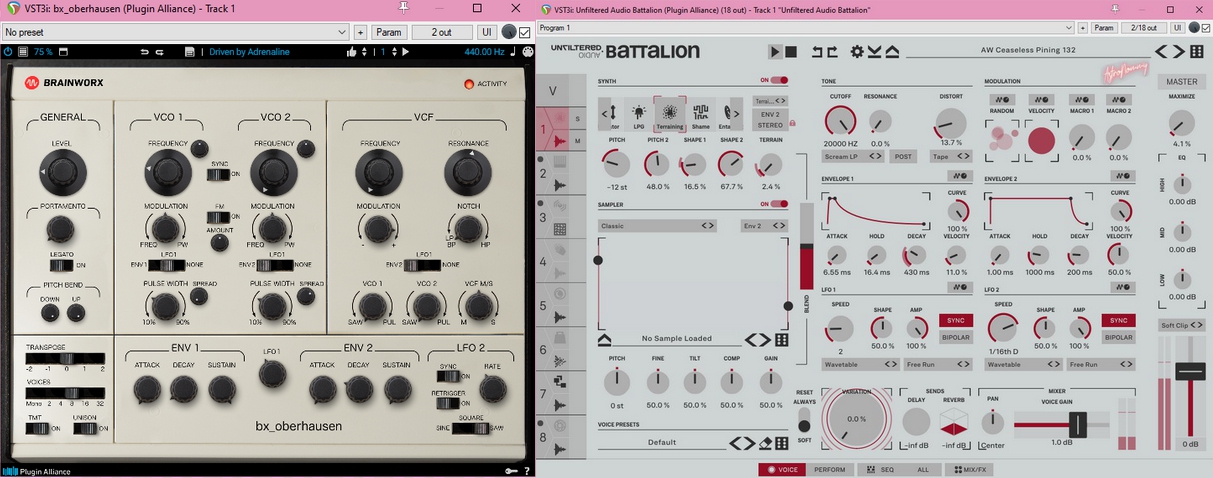Viewport: 1213px width, 478px height.
Task: Open sampler Env 2 selector
Action: (x=764, y=226)
